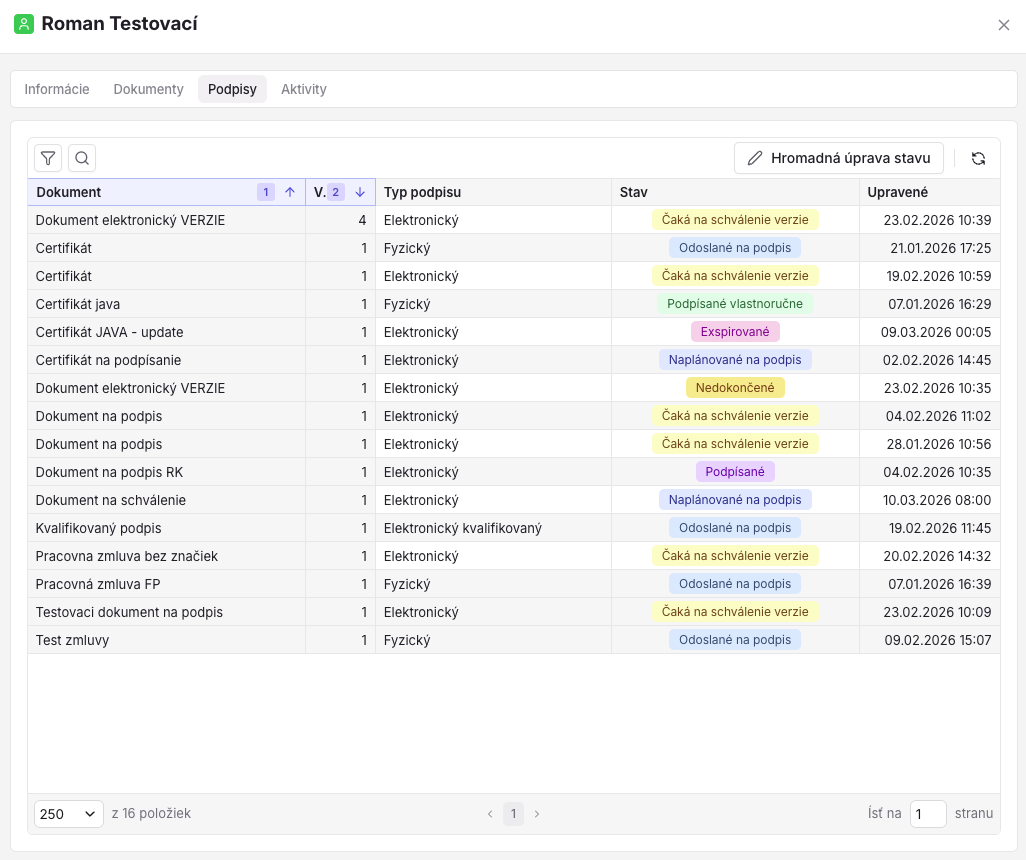Select Certifikát JAVA - update row
Image resolution: width=1026 pixels, height=860 pixels.
click(x=514, y=332)
